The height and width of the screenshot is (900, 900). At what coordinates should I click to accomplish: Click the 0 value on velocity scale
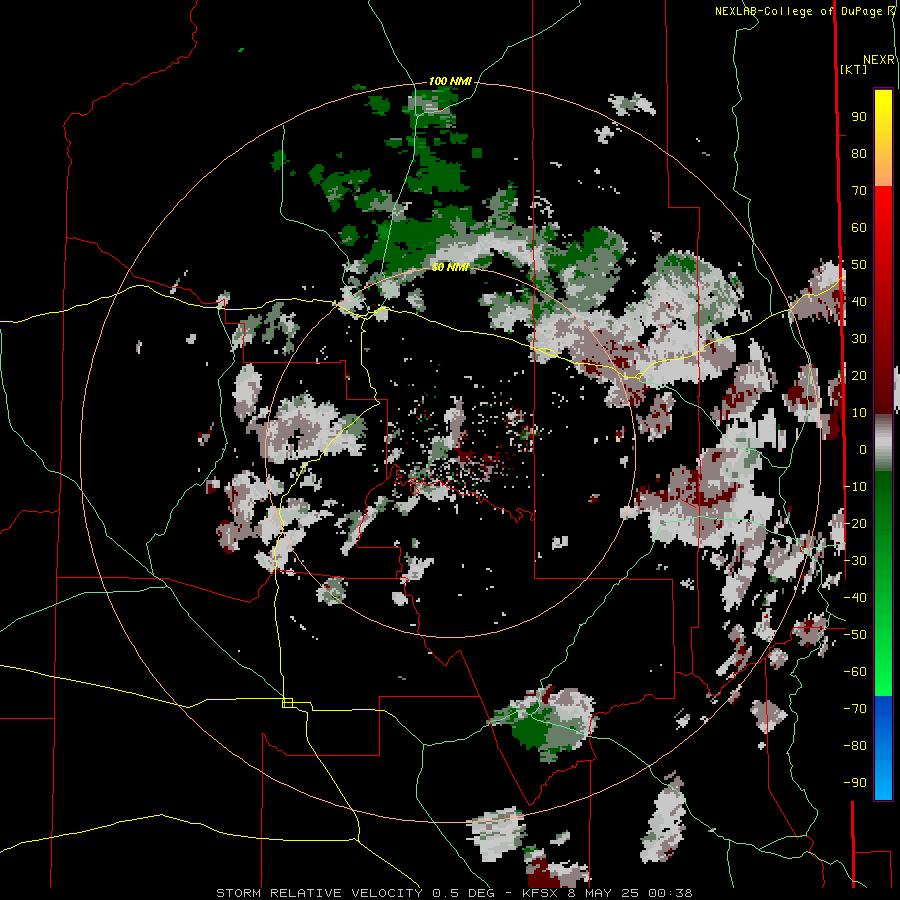pyautogui.click(x=863, y=449)
